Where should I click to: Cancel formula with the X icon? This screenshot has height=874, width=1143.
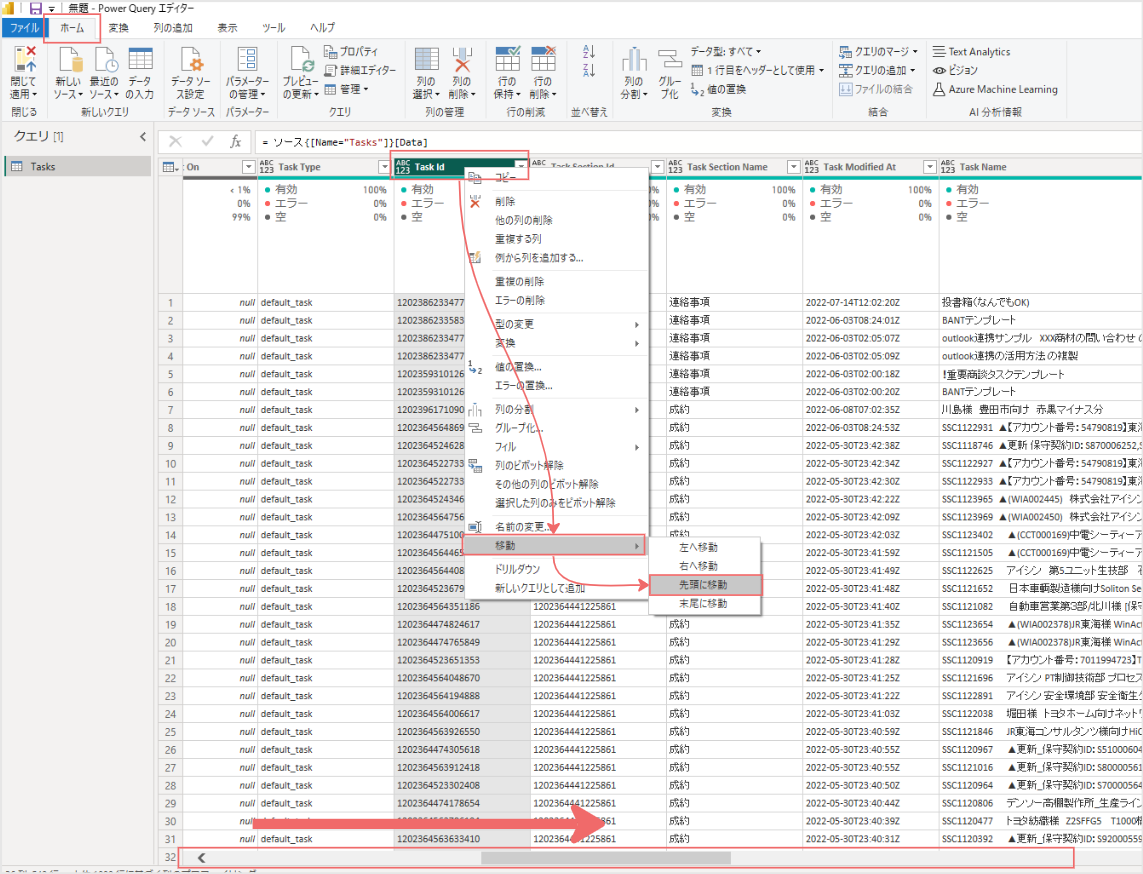click(176, 141)
